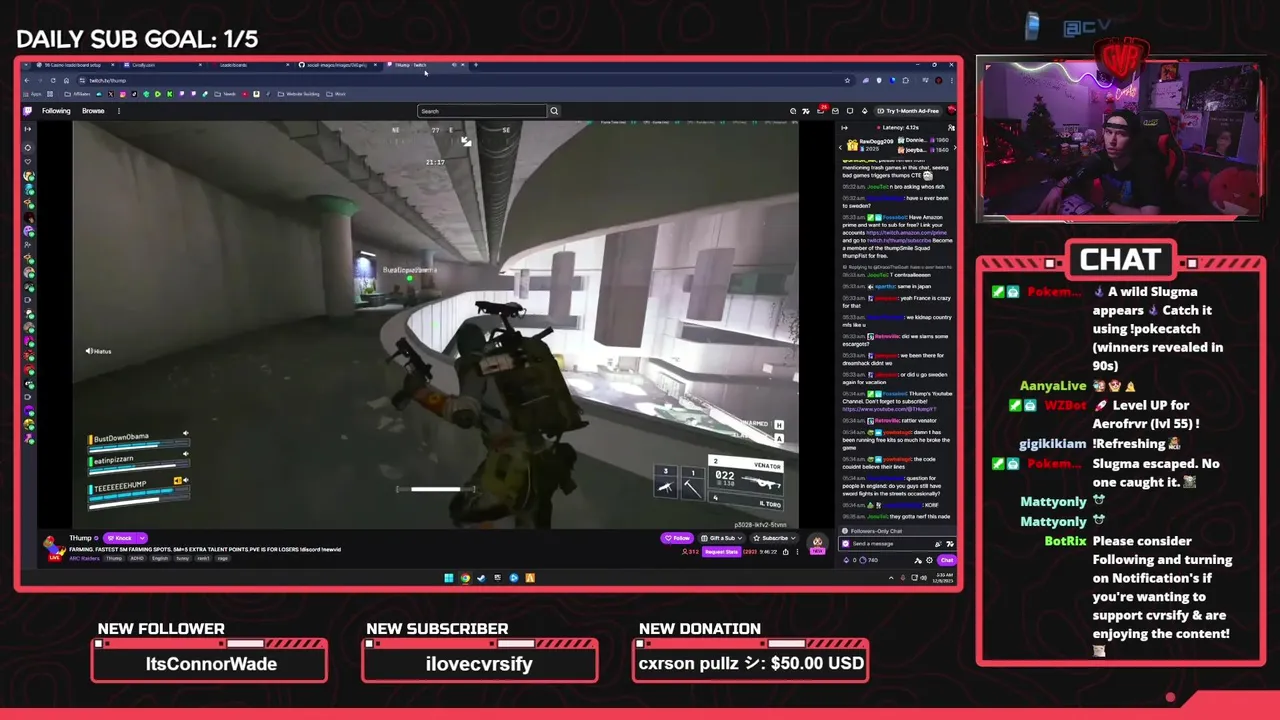Expand the Twitch left sidebar arrow

pyautogui.click(x=27, y=128)
